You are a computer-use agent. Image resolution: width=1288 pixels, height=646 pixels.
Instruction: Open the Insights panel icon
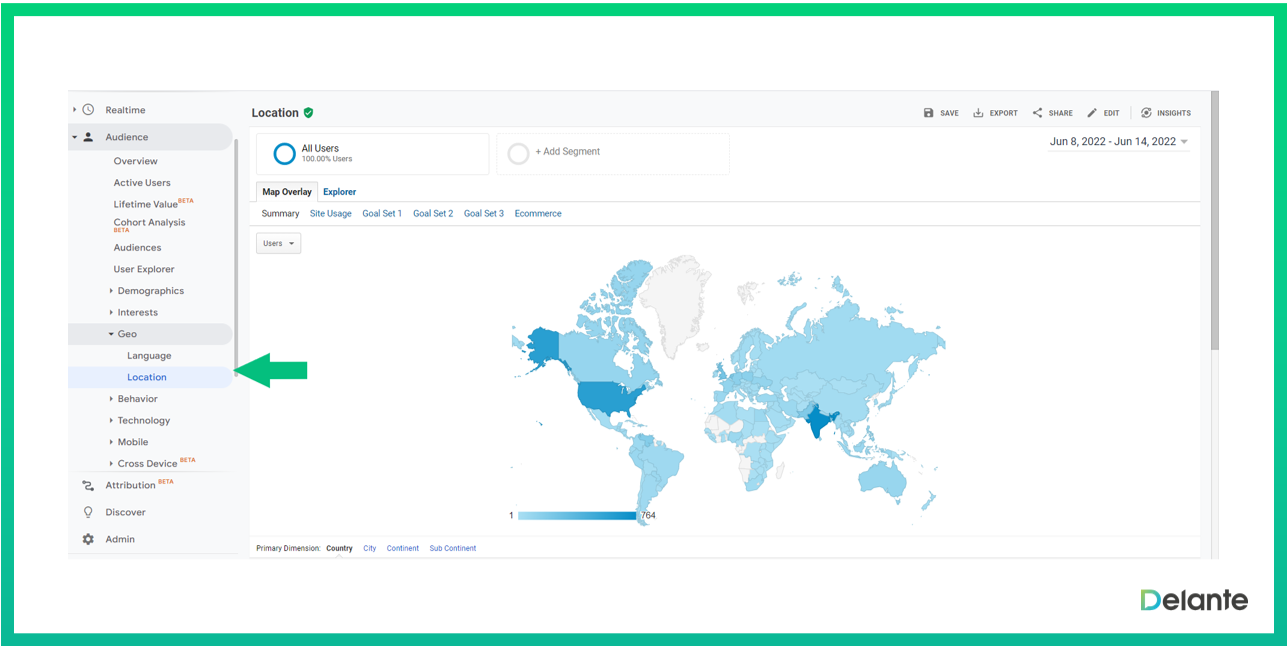coord(1146,113)
